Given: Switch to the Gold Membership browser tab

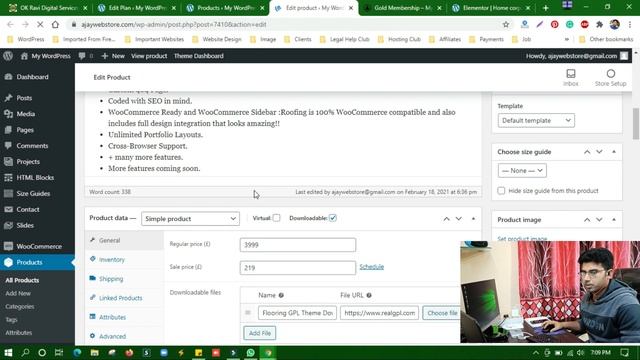Looking at the screenshot, I should [x=402, y=8].
